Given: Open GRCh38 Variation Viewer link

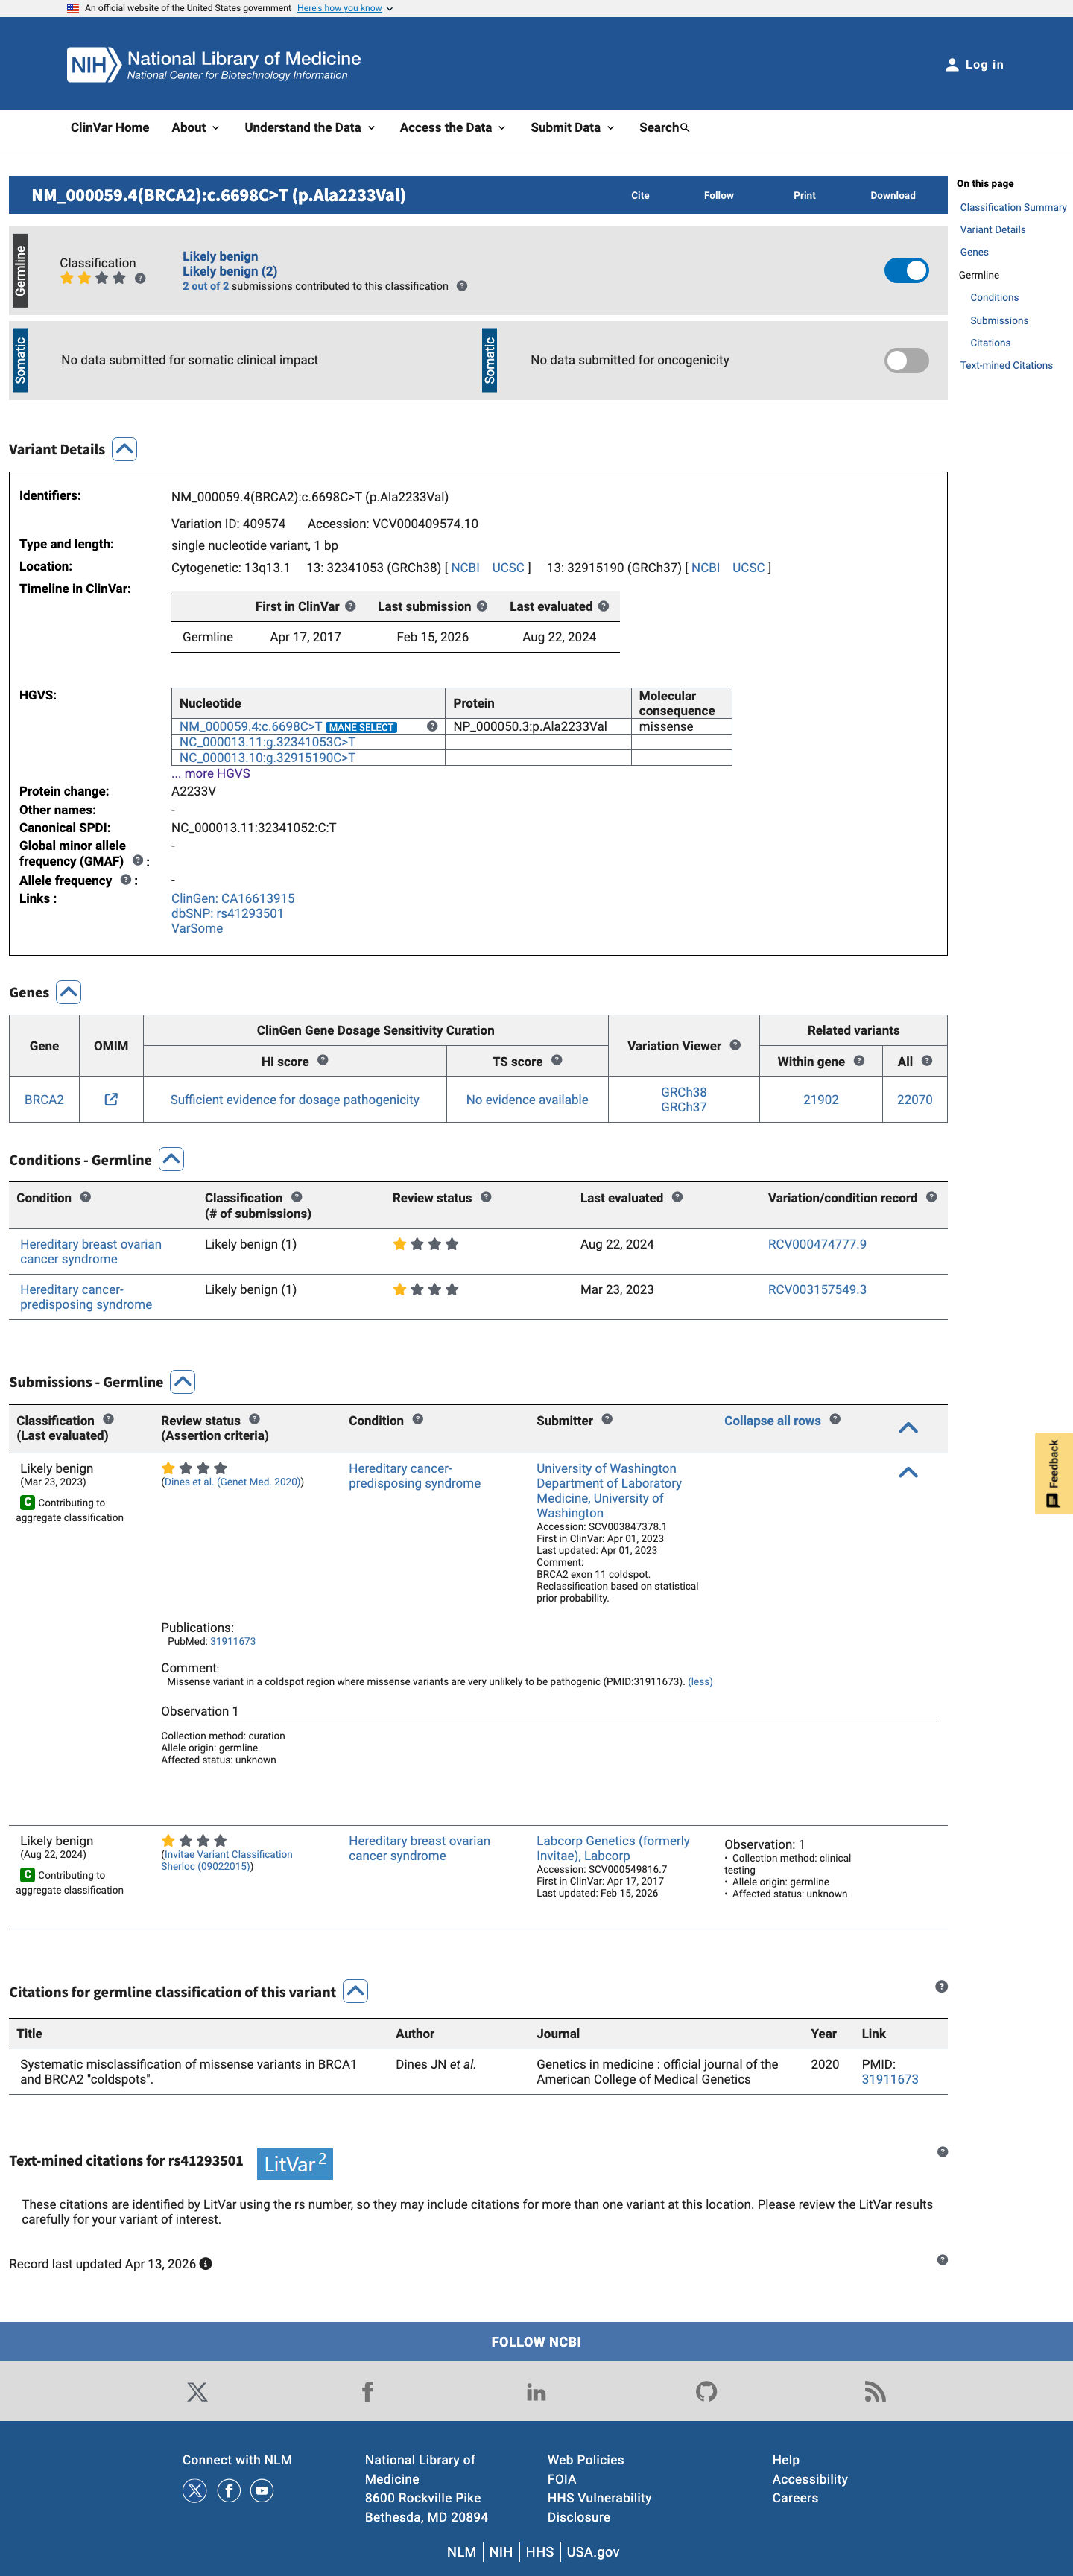Looking at the screenshot, I should coord(684,1092).
